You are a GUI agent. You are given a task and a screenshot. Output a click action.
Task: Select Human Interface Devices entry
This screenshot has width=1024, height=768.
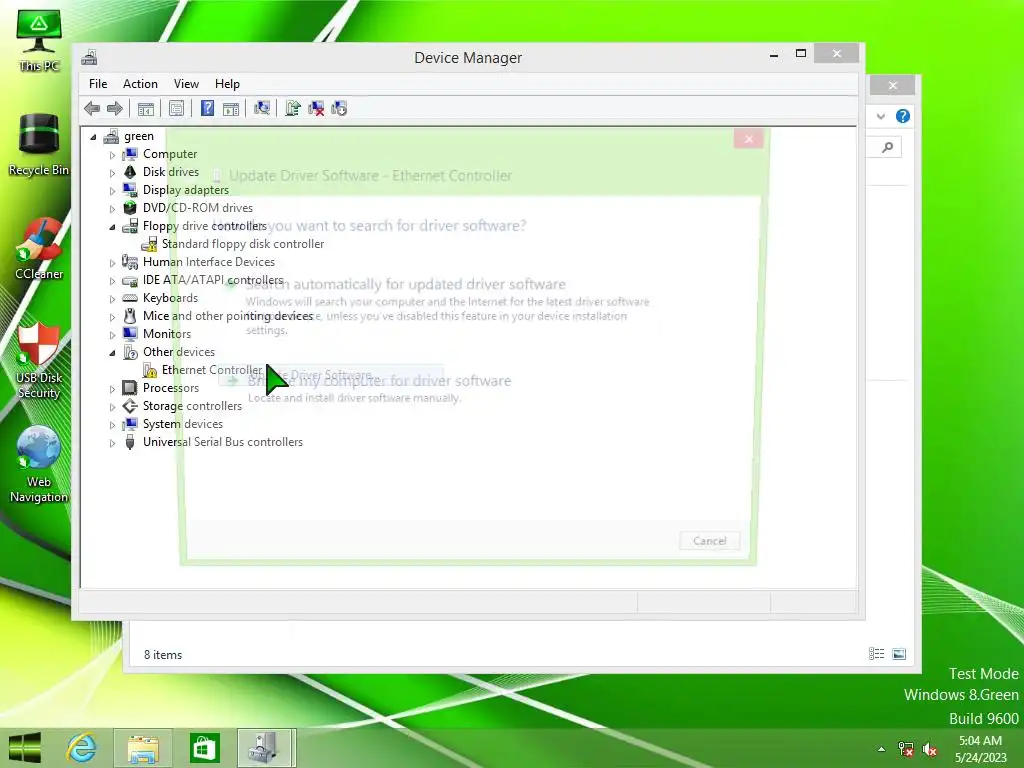coord(208,262)
